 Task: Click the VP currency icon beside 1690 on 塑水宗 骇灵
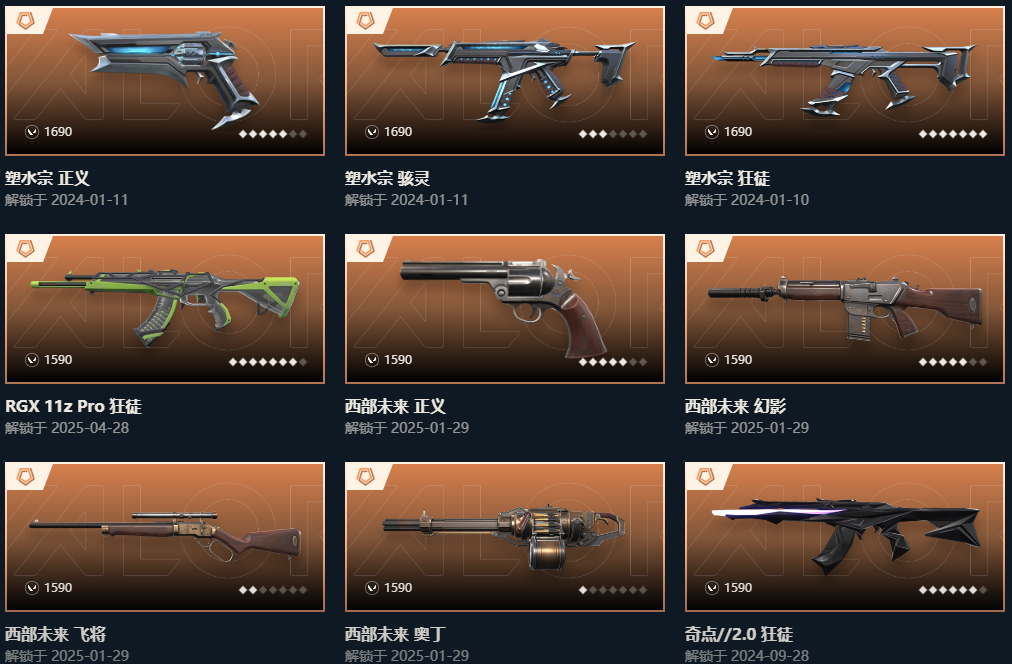point(372,132)
